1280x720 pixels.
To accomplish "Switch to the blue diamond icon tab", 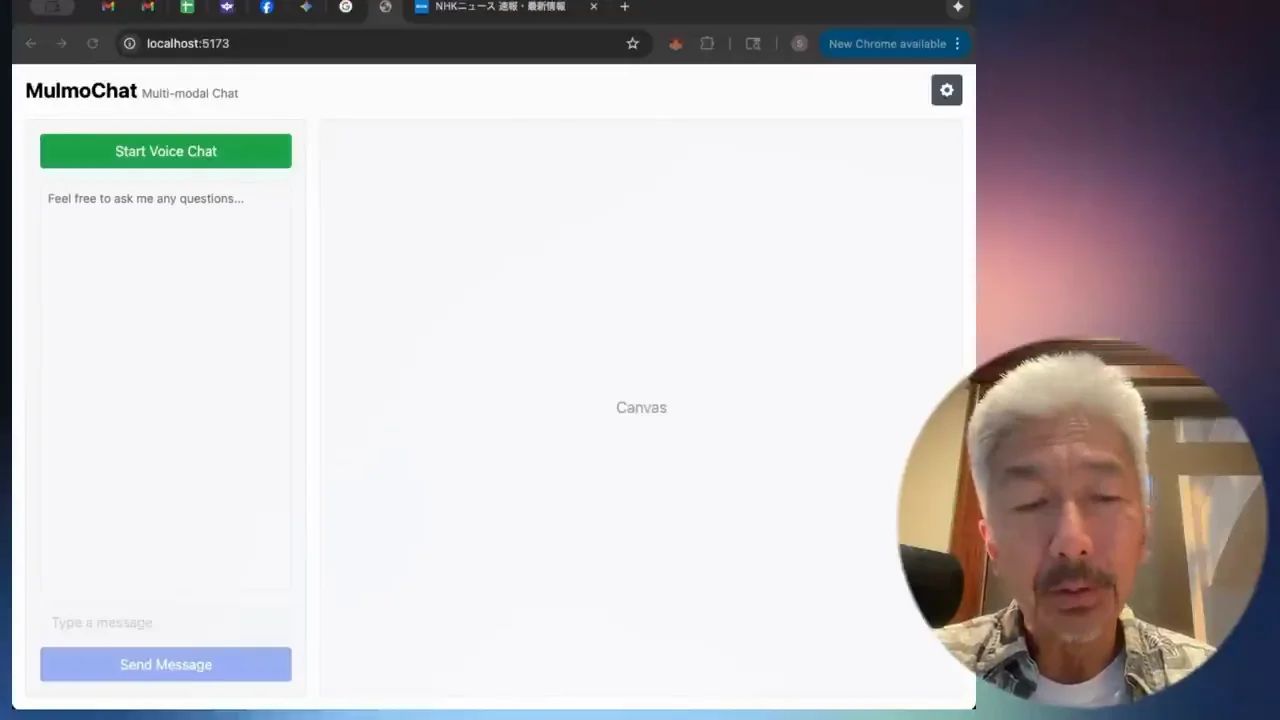I will (306, 7).
